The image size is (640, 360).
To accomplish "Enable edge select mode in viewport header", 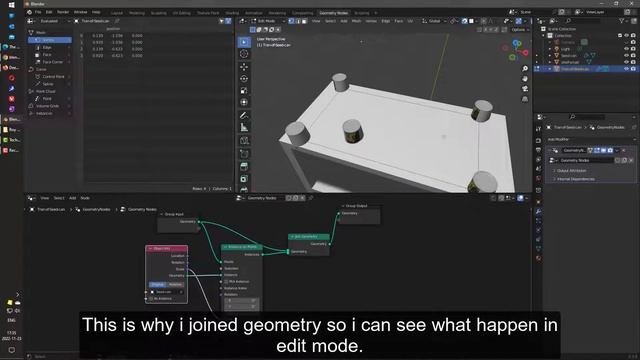I will point(298,21).
